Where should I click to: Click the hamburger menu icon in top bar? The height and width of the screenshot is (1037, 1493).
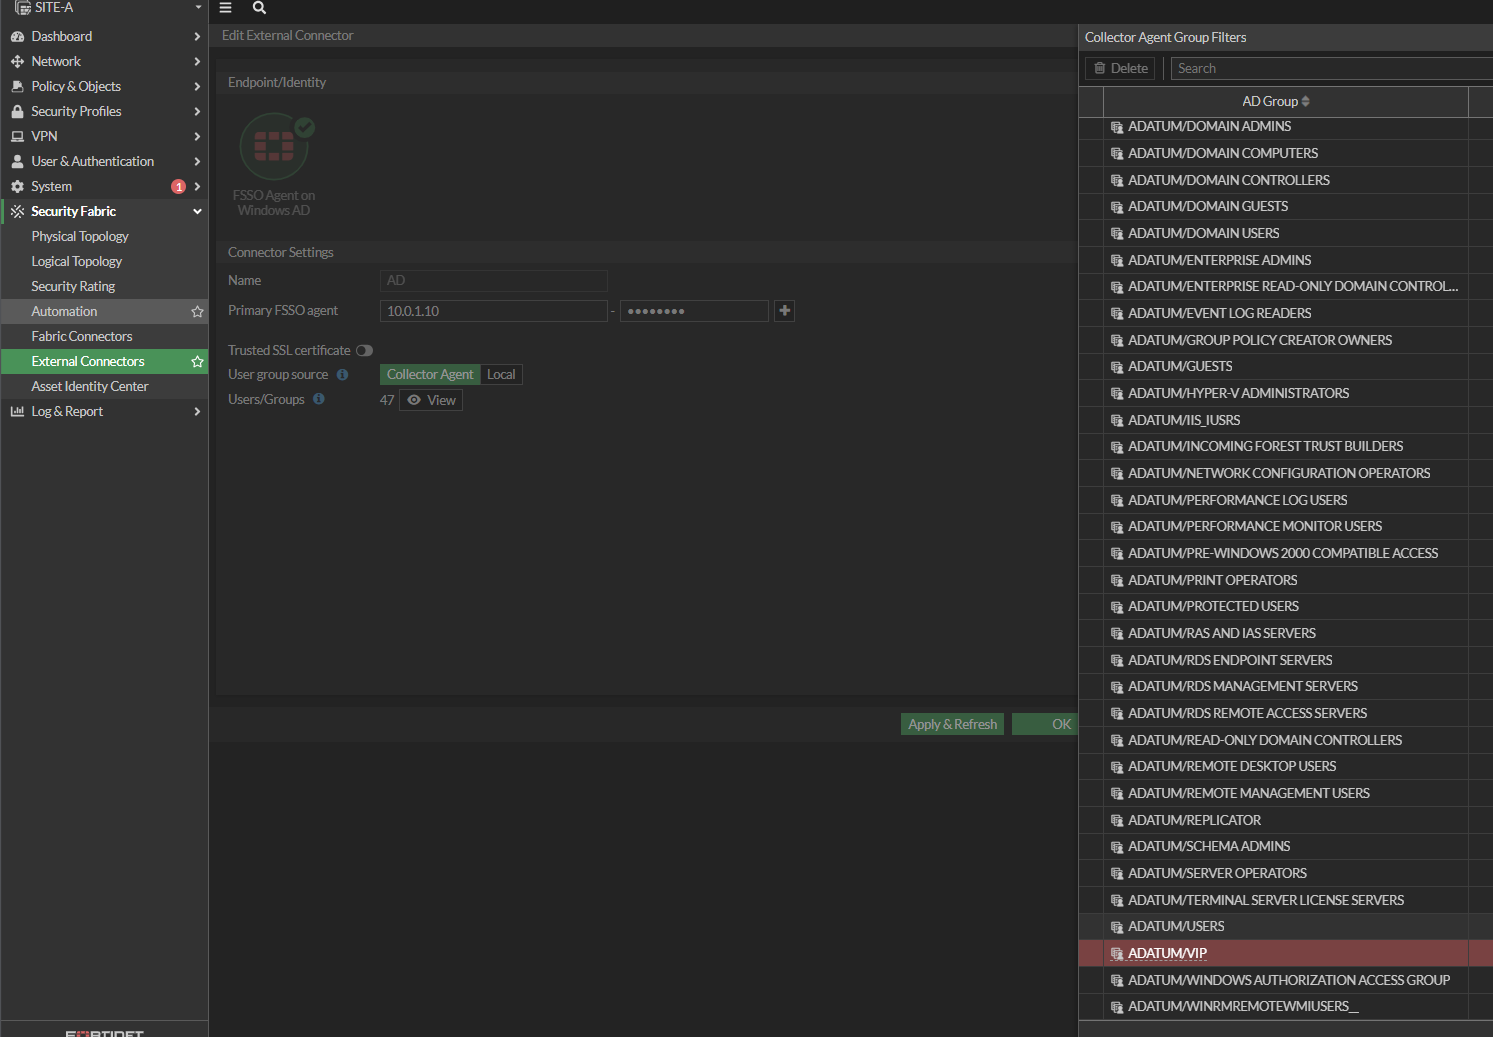click(x=226, y=8)
